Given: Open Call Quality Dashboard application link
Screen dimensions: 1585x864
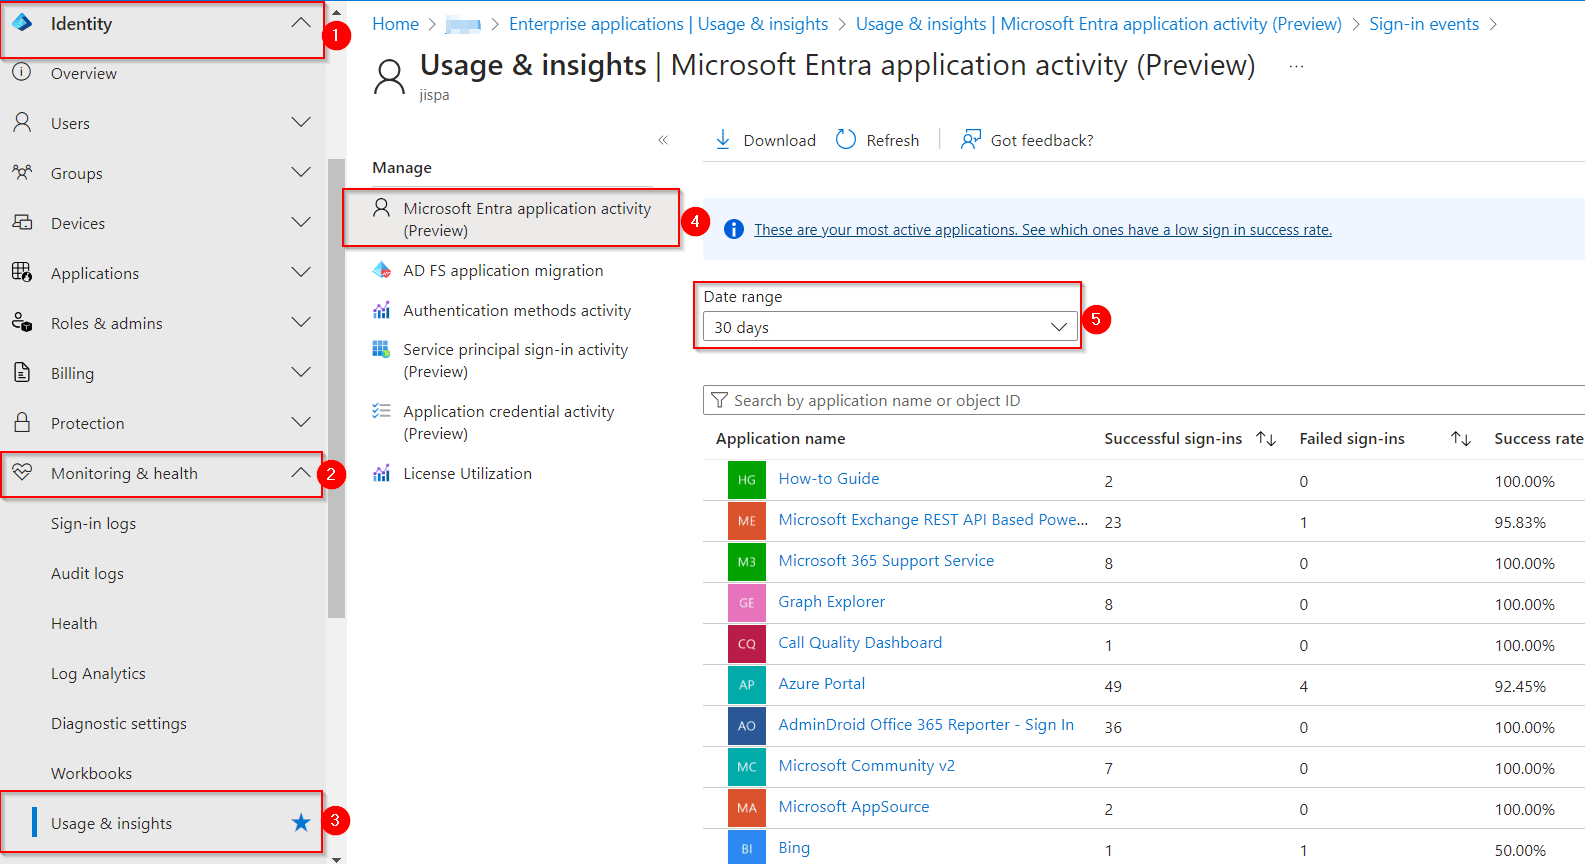Looking at the screenshot, I should (x=860, y=642).
